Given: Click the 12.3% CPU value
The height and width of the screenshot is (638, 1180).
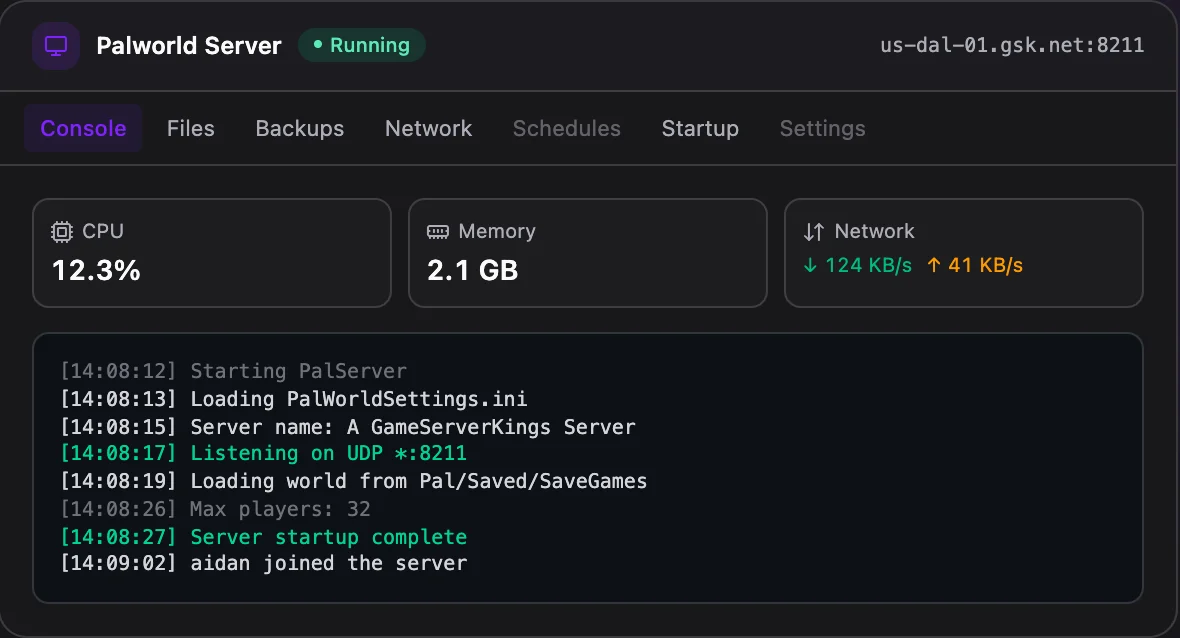Looking at the screenshot, I should [96, 270].
